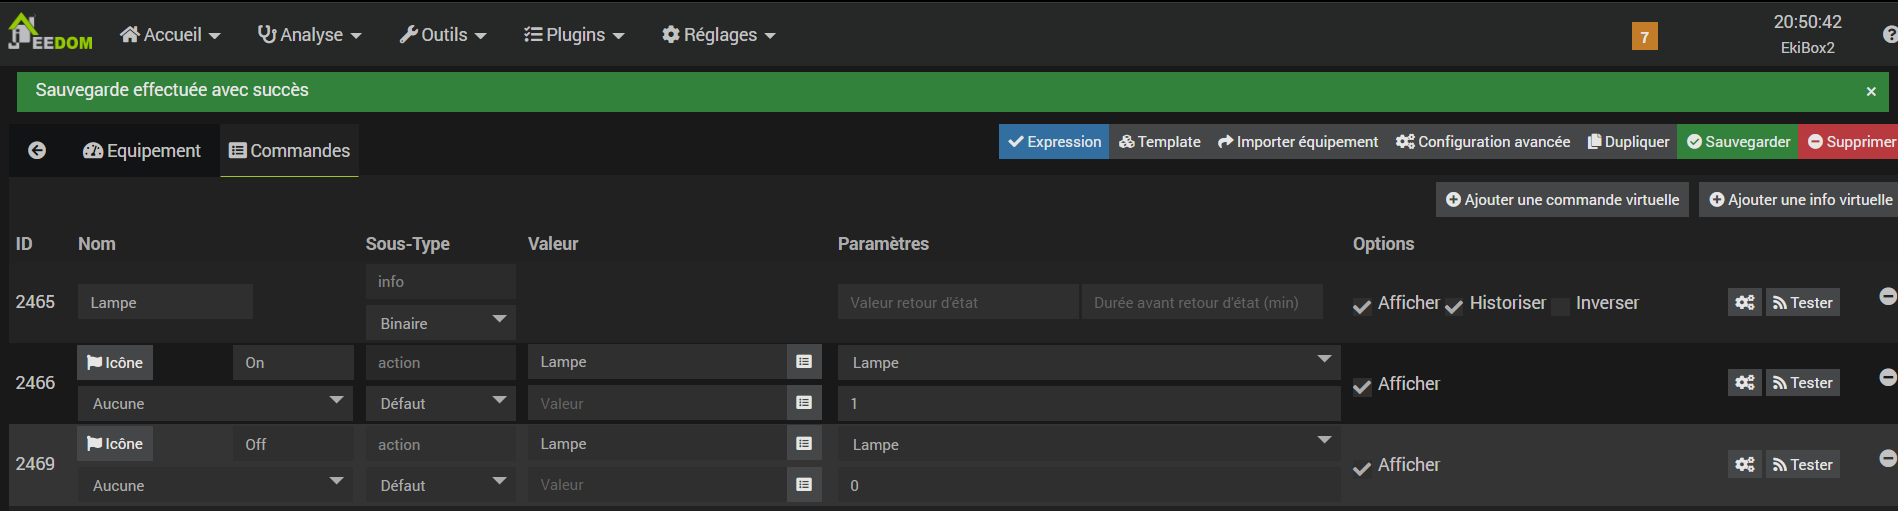The image size is (1898, 511).
Task: Uncheck Afficher for the On command
Action: (1362, 387)
